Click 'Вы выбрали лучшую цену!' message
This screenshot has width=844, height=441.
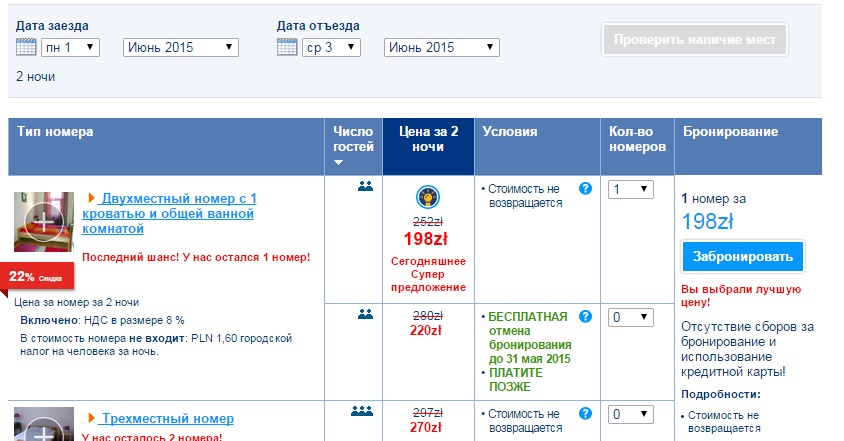741,296
